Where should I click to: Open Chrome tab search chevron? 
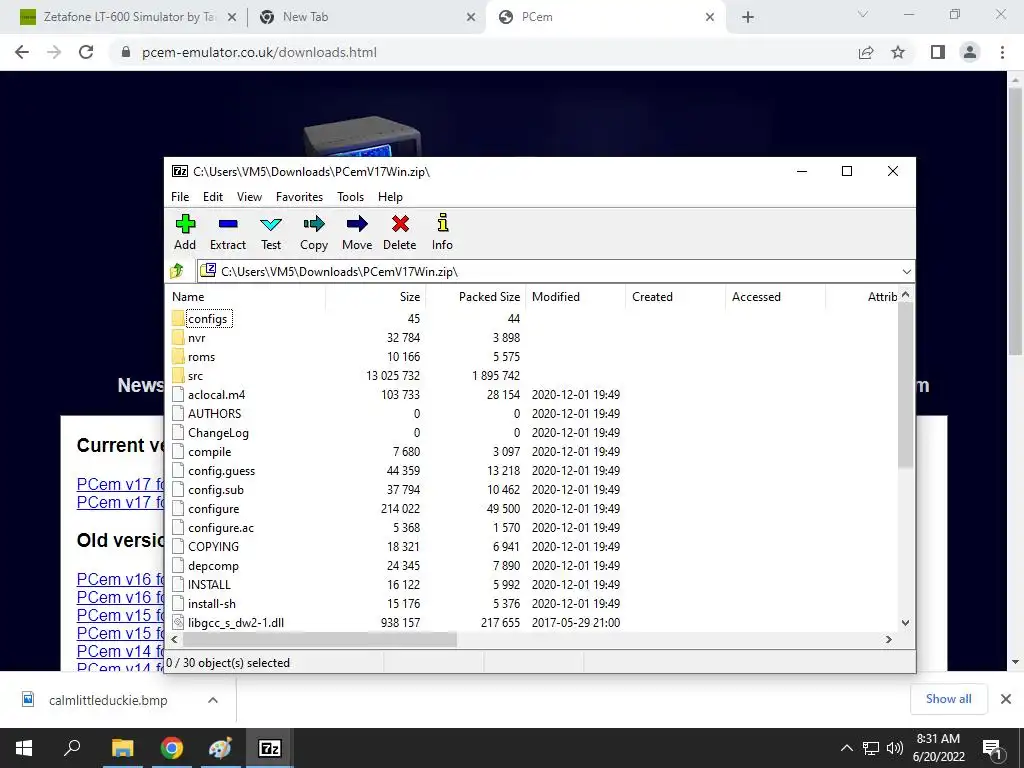[863, 14]
